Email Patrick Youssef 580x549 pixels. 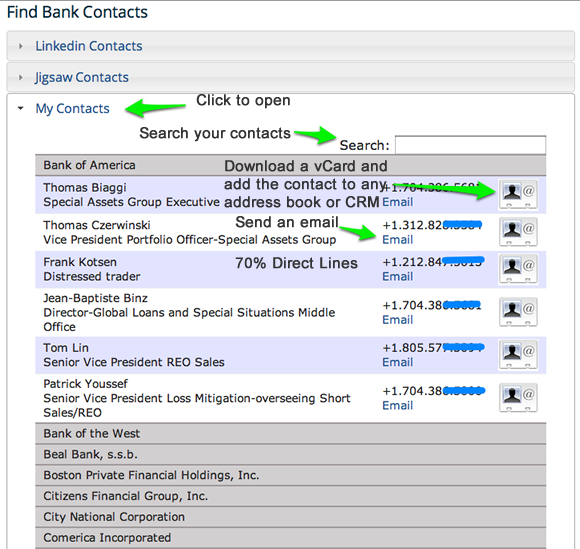coord(397,405)
